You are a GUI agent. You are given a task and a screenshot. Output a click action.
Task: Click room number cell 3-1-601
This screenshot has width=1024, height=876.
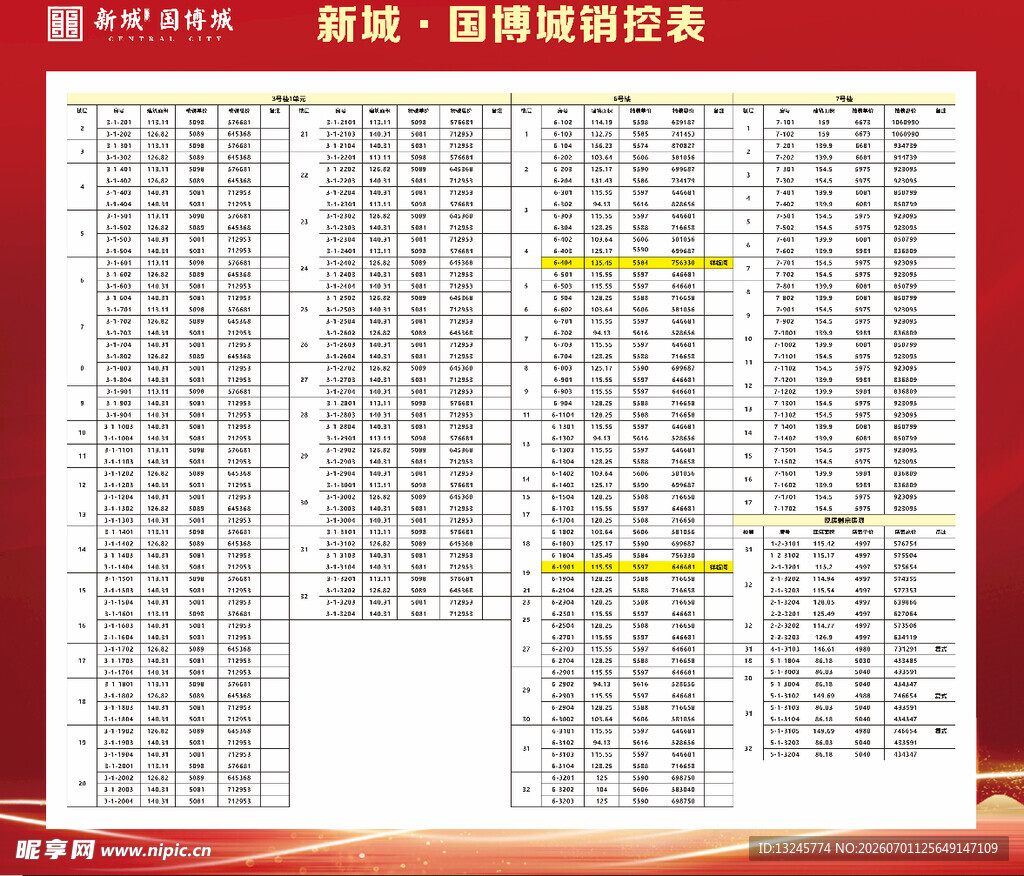[x=119, y=263]
